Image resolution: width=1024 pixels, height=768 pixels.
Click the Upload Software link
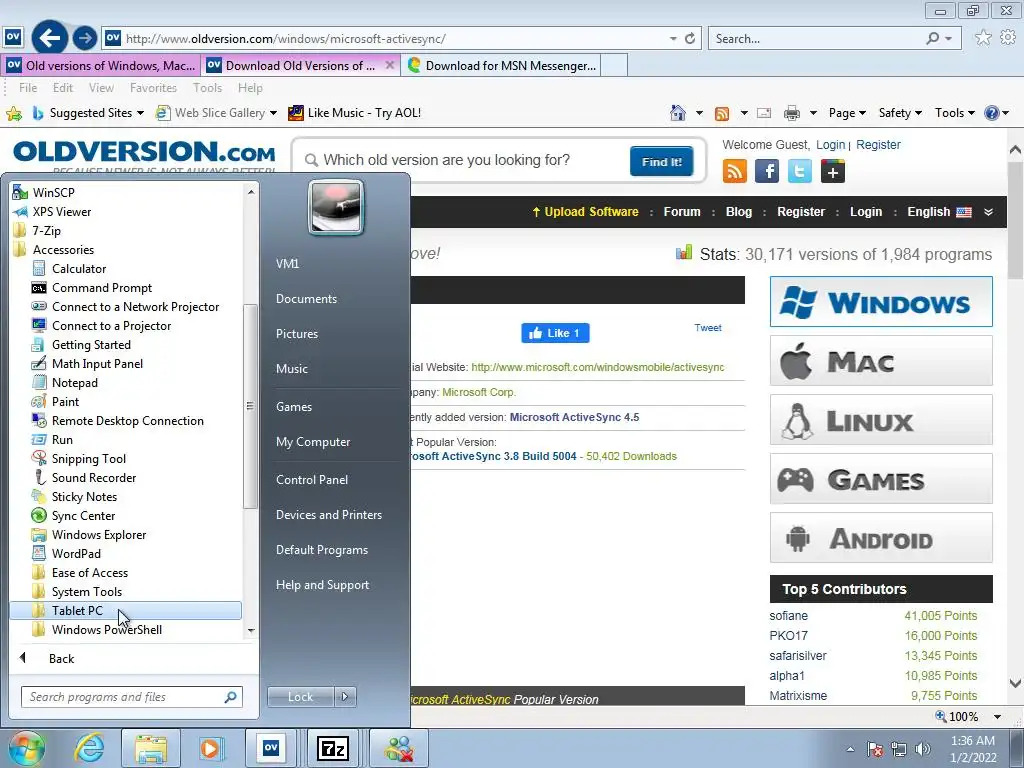pos(586,212)
